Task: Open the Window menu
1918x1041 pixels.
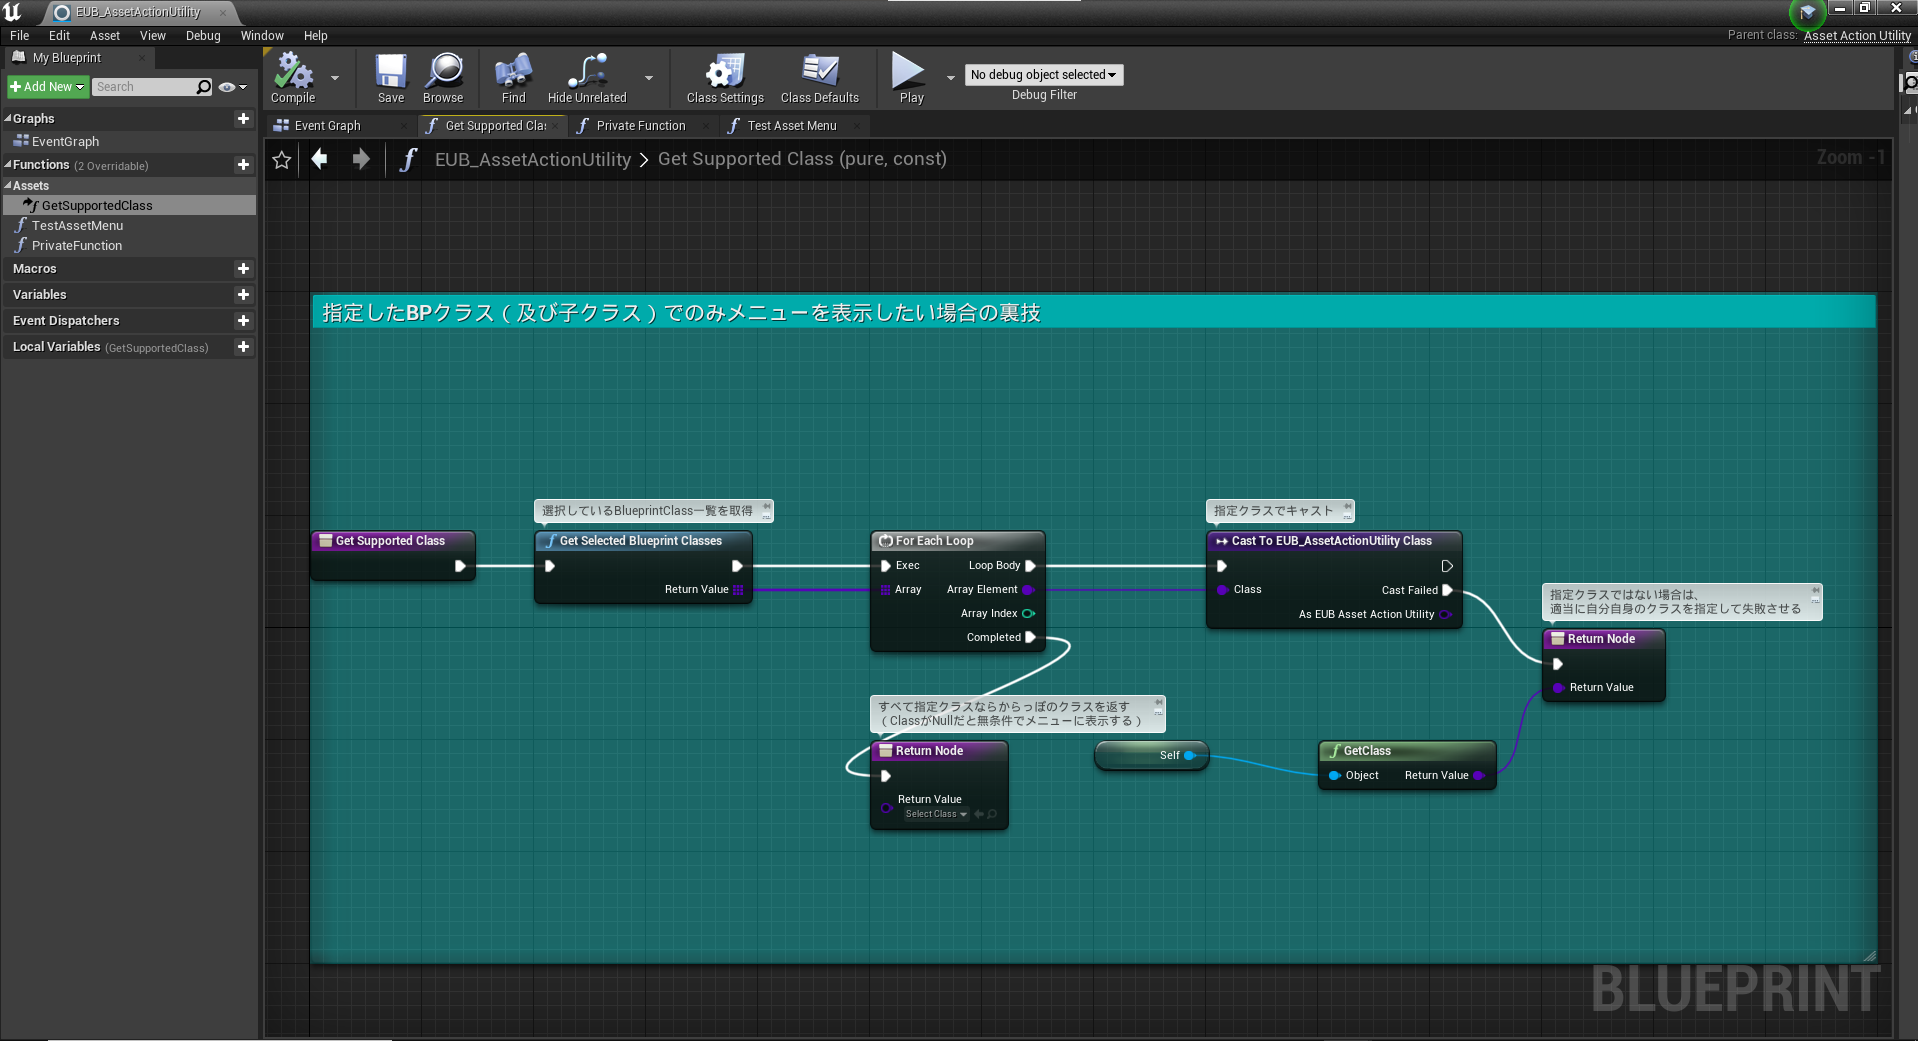Action: click(262, 36)
